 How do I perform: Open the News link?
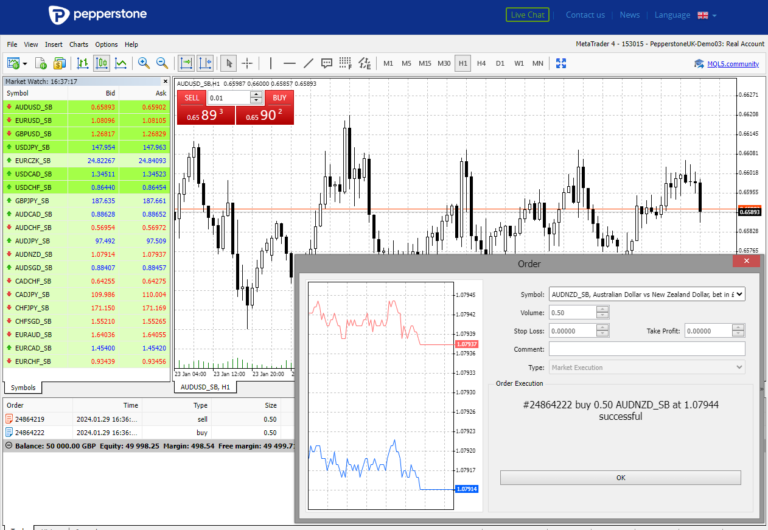[629, 15]
